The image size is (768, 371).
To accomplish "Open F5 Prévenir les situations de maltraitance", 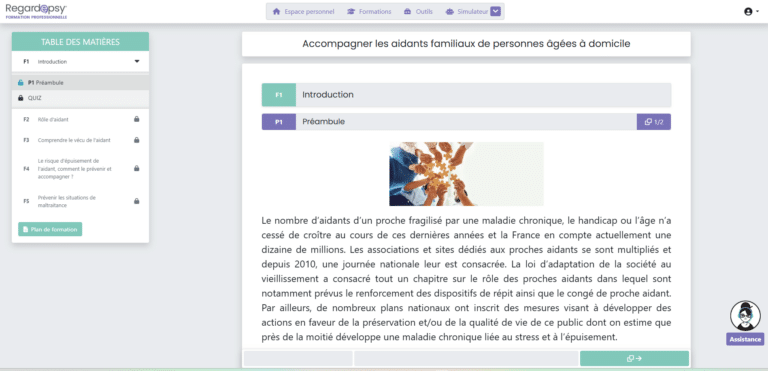I will tap(80, 201).
